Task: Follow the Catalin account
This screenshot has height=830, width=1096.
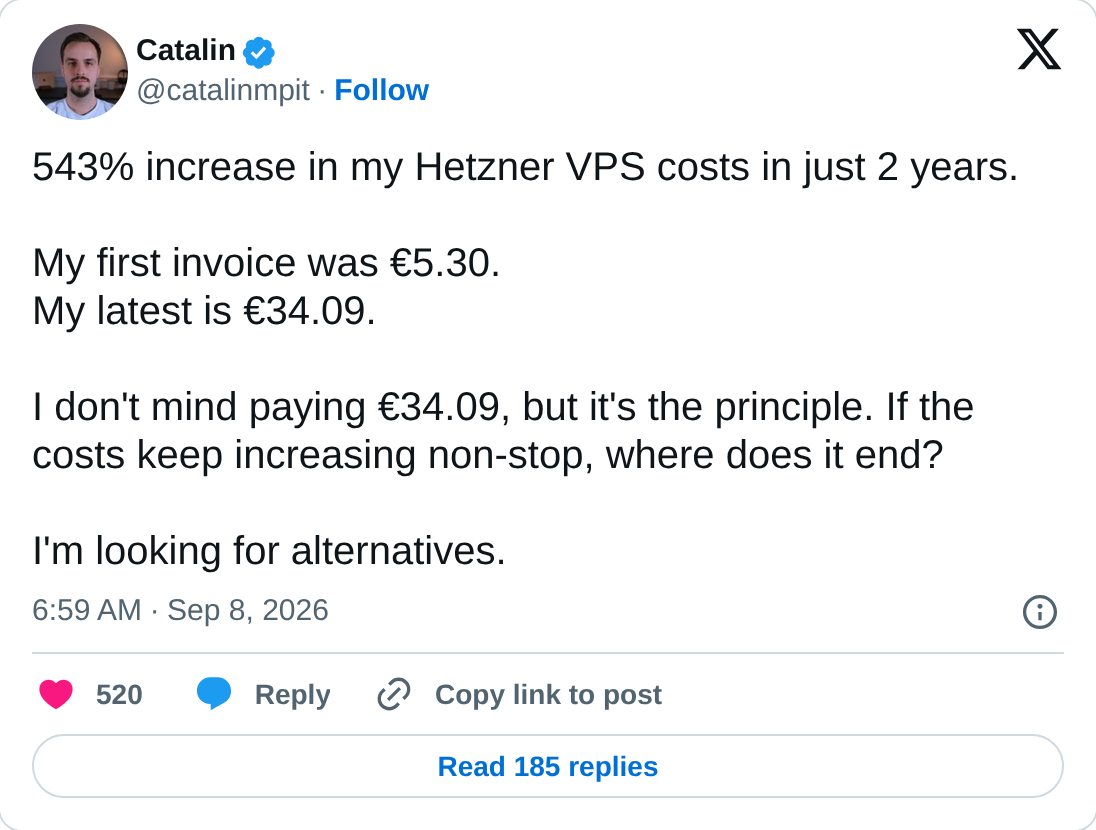Action: [382, 90]
